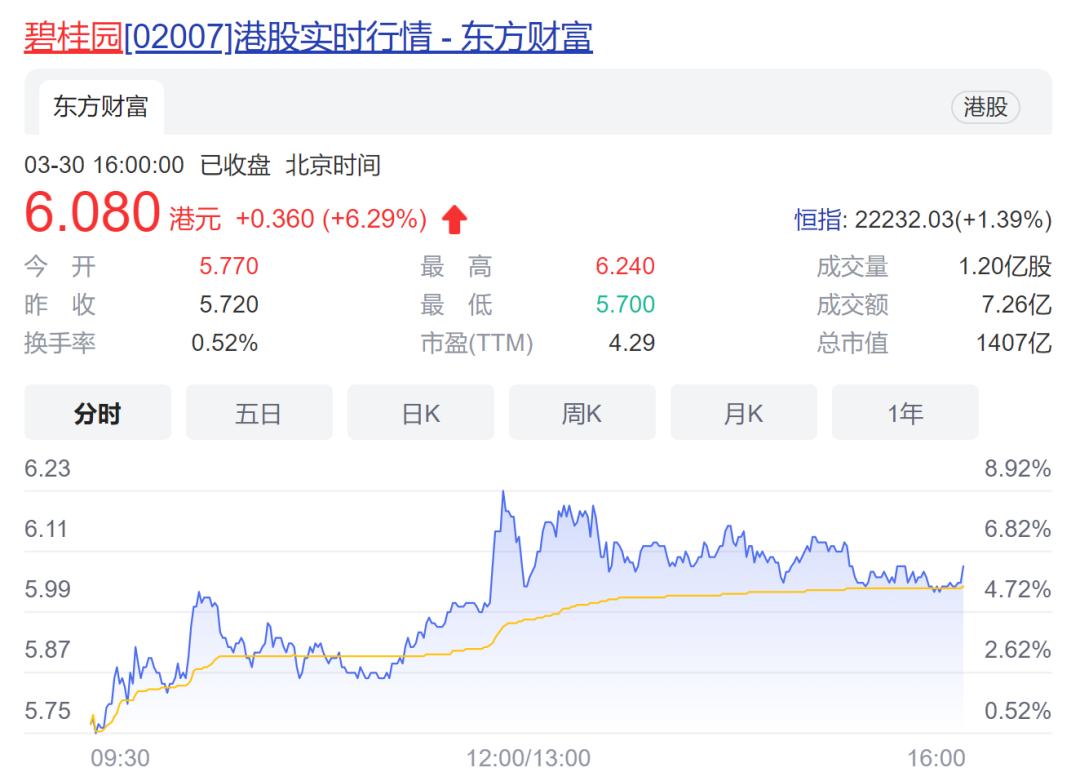Screen dimensions: 1080x781
Task: Click the 09:30 opening time label
Action: (x=120, y=759)
